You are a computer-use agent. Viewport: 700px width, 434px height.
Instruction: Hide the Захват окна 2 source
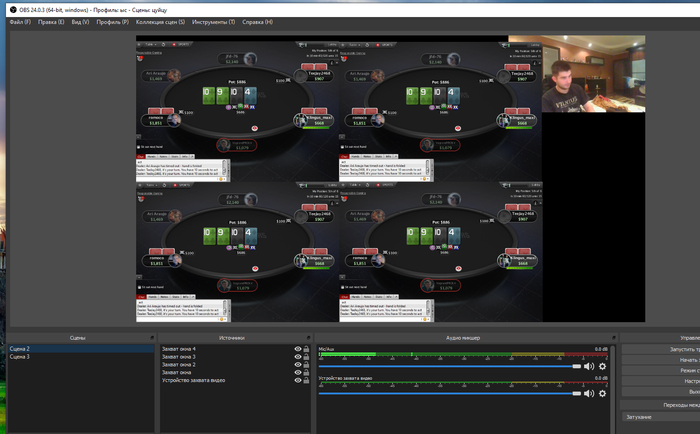pos(298,364)
